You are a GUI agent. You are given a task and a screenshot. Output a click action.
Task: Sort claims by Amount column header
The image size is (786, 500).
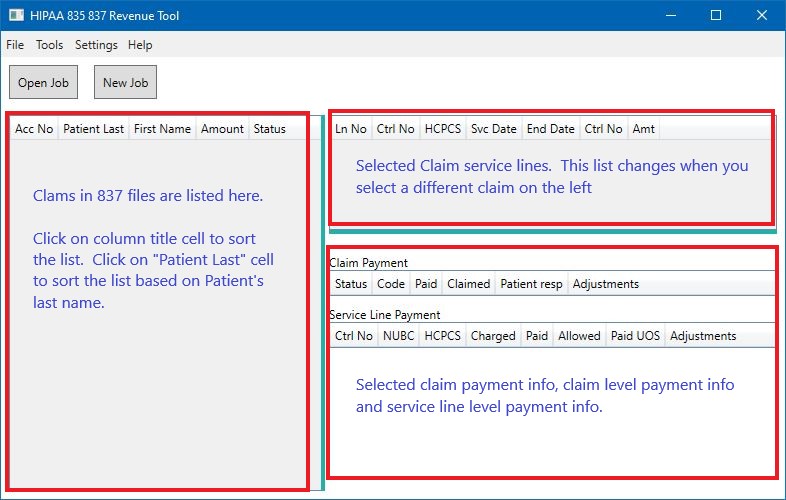pos(222,129)
